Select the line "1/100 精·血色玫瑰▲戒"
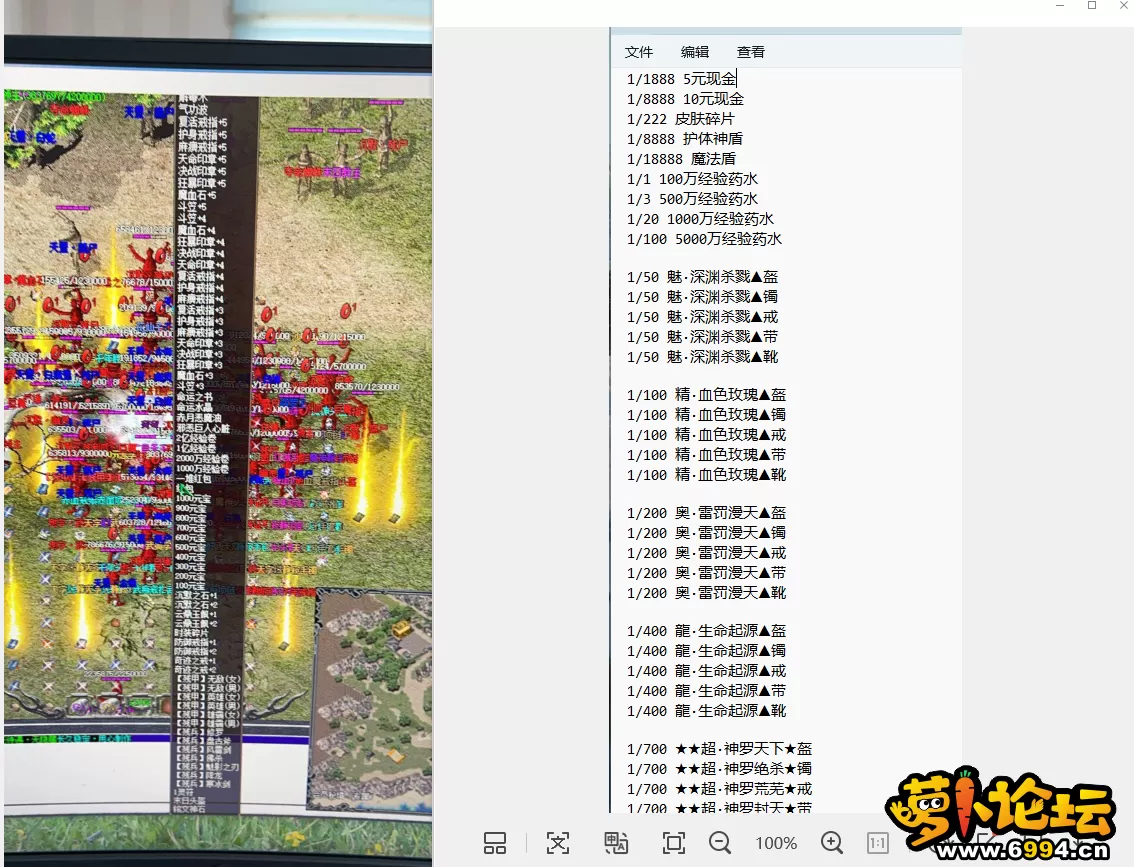The width and height of the screenshot is (1134, 867). 707,435
